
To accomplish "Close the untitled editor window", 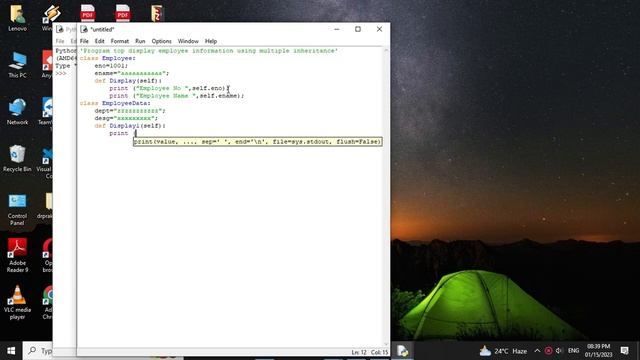I will tap(379, 29).
